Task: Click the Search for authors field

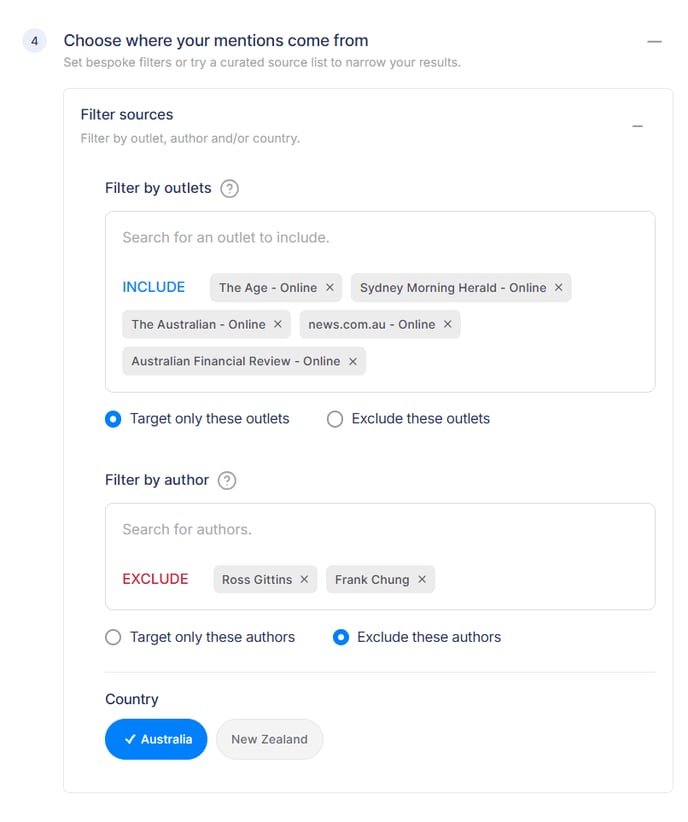Action: tap(380, 529)
